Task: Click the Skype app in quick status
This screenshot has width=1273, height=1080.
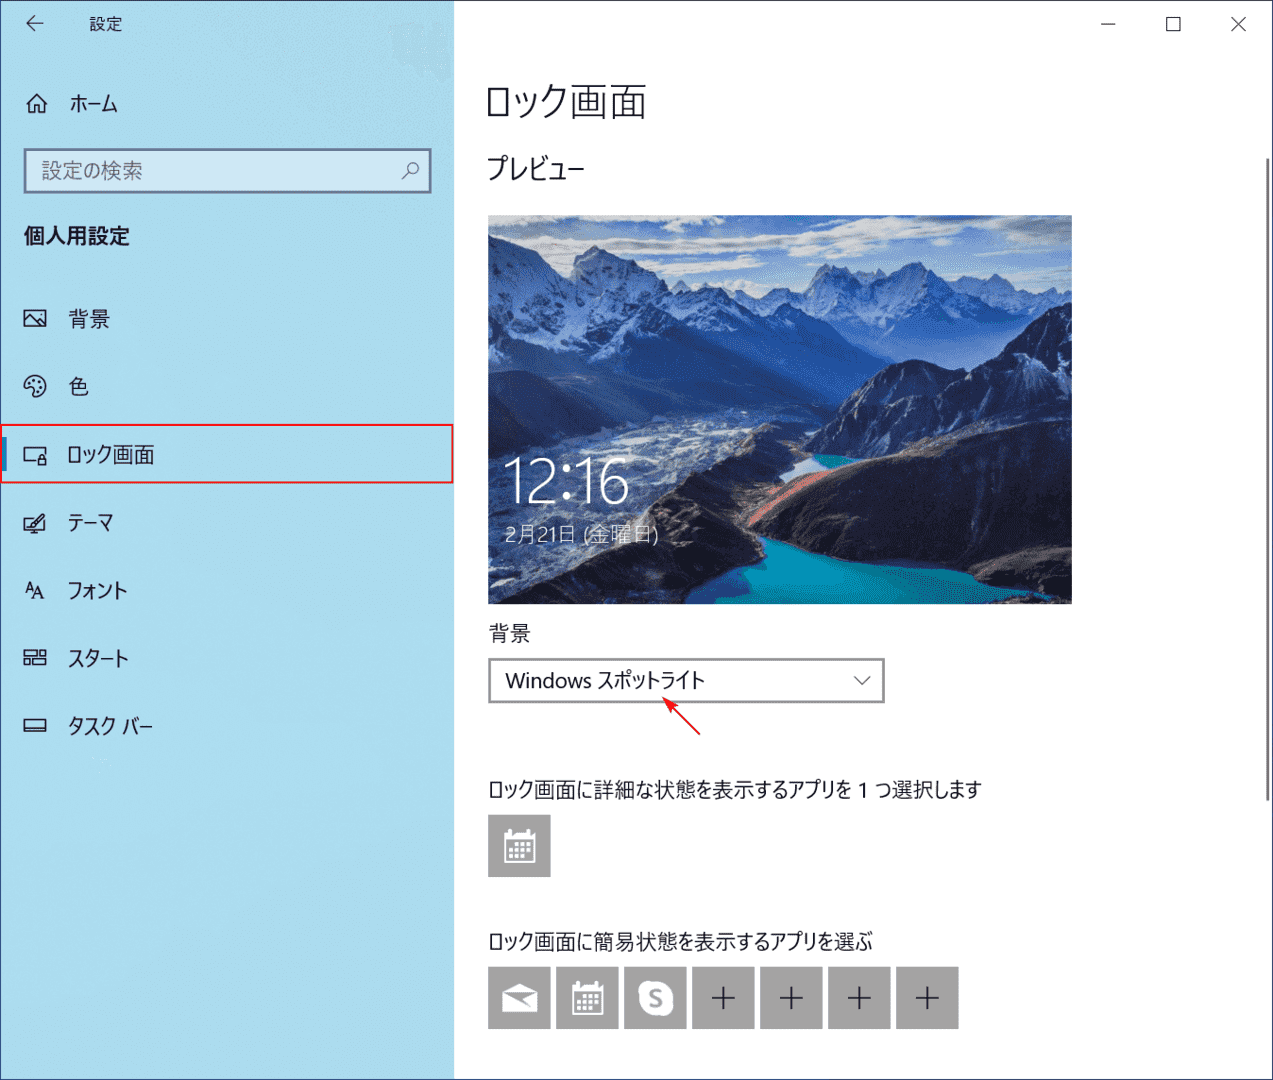Action: pyautogui.click(x=655, y=998)
